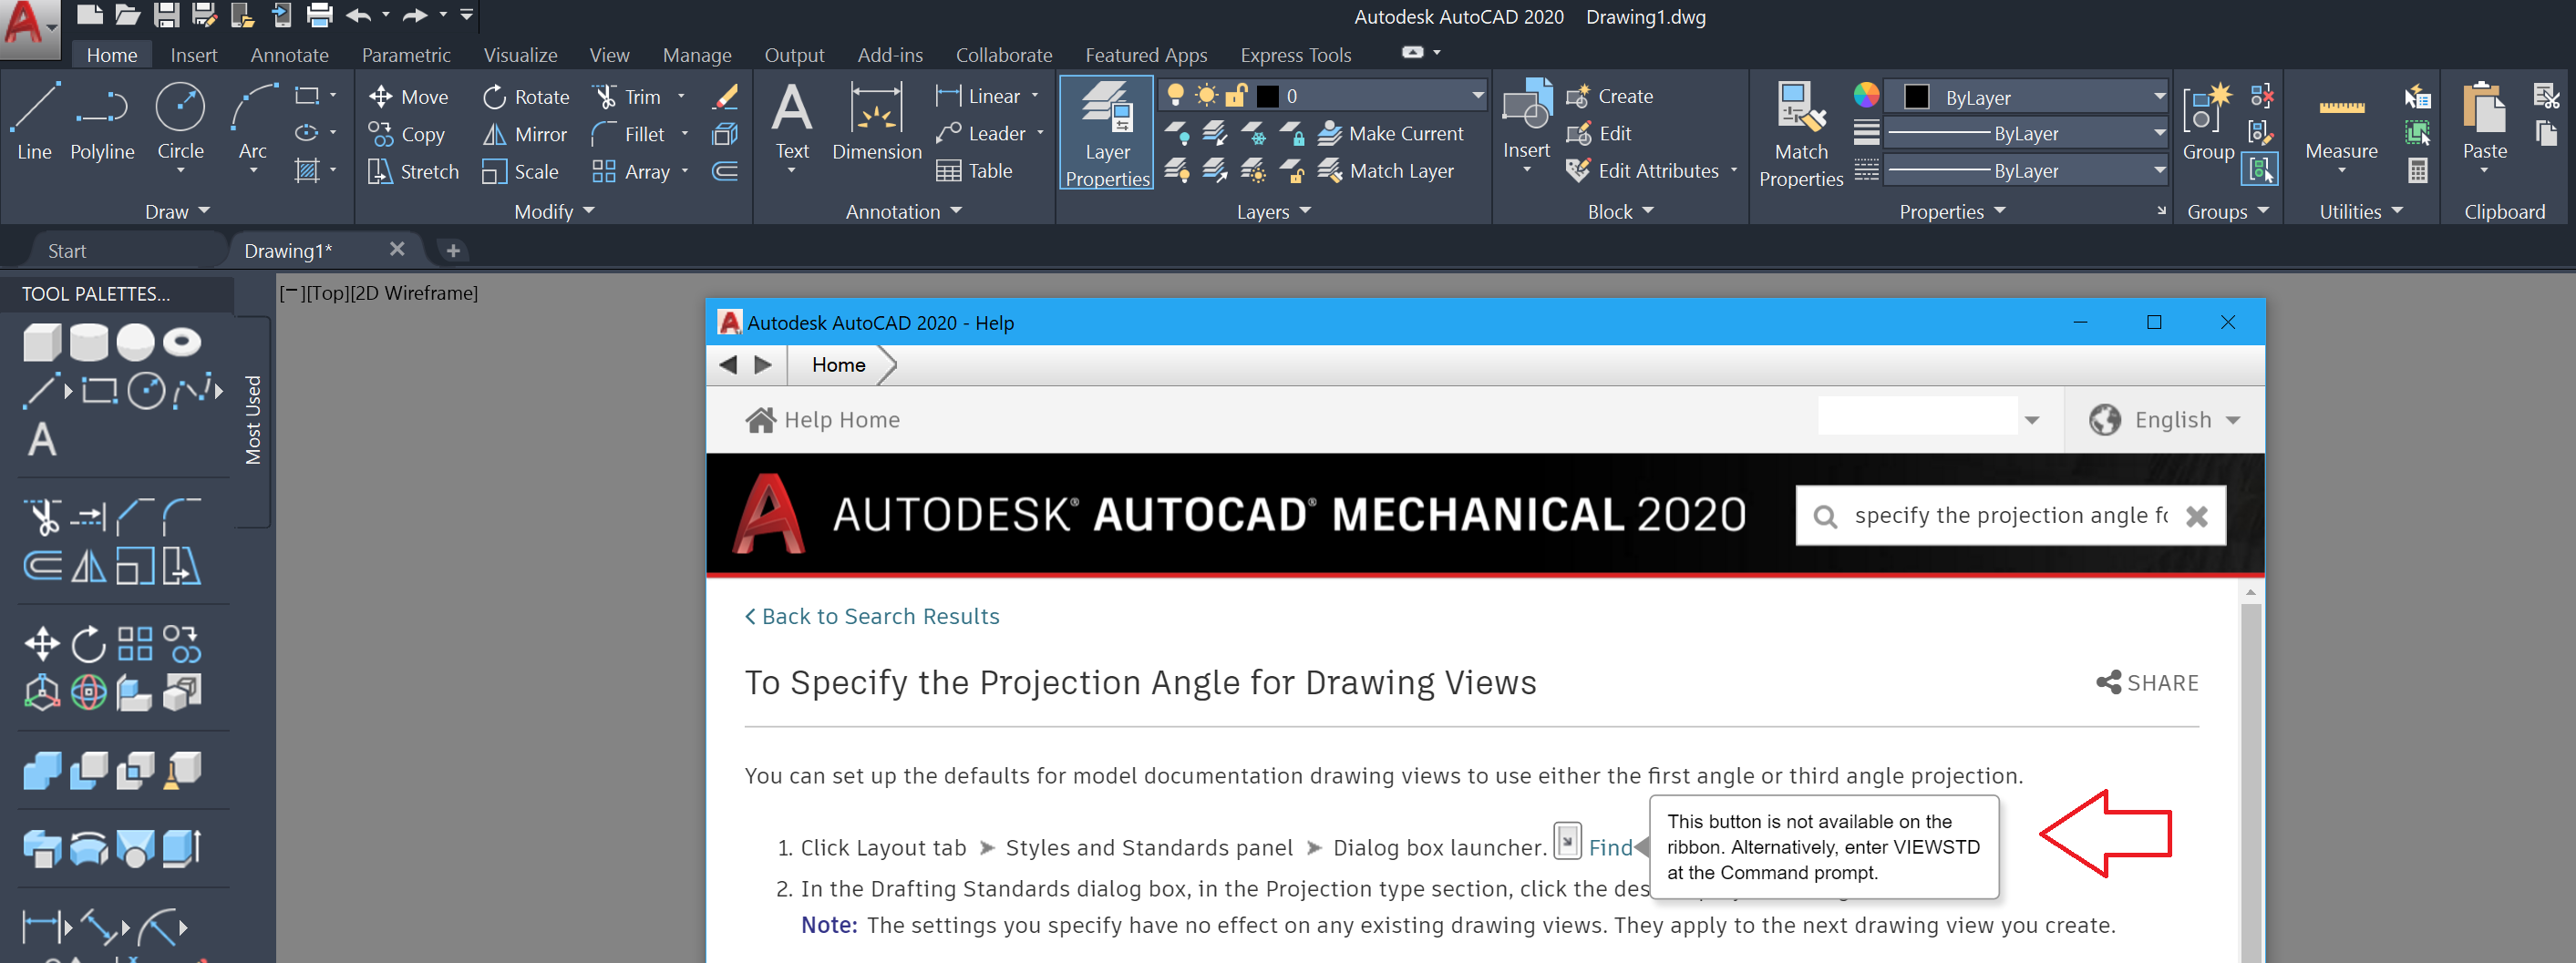Image resolution: width=2576 pixels, height=963 pixels.
Task: Open the Express Tools menu
Action: (x=1295, y=55)
